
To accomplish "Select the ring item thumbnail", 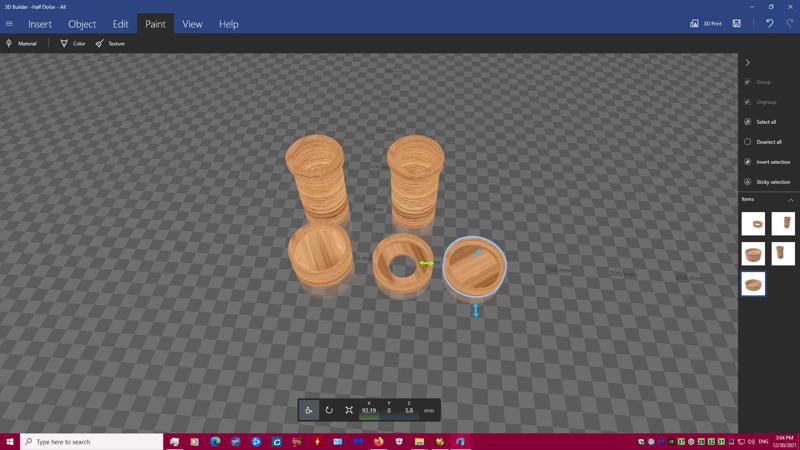I will 753,223.
